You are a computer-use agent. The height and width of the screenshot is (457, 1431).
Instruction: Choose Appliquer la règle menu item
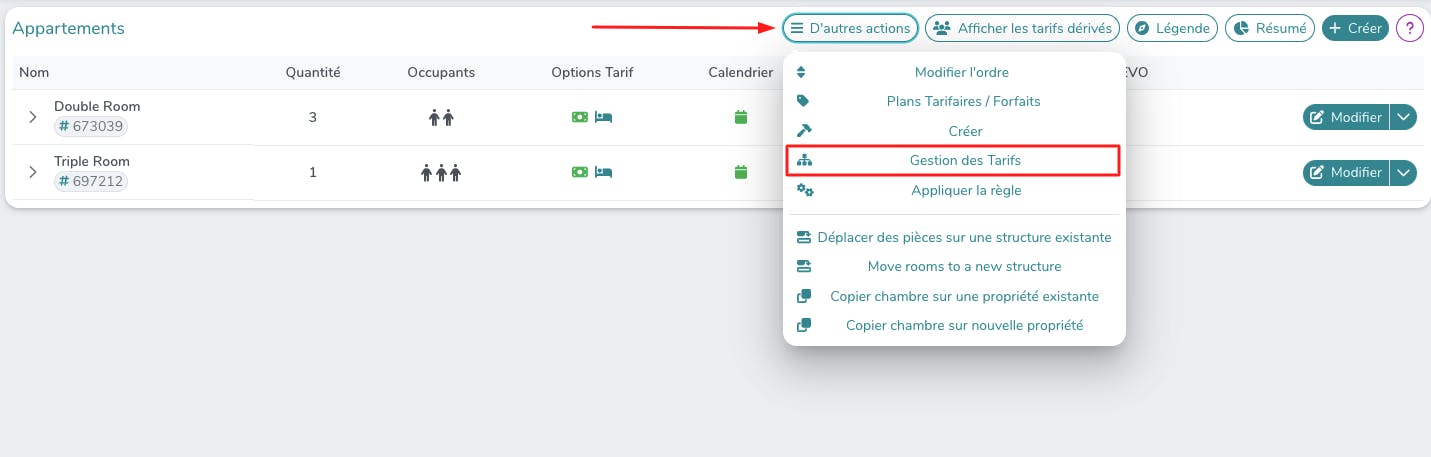tap(966, 190)
